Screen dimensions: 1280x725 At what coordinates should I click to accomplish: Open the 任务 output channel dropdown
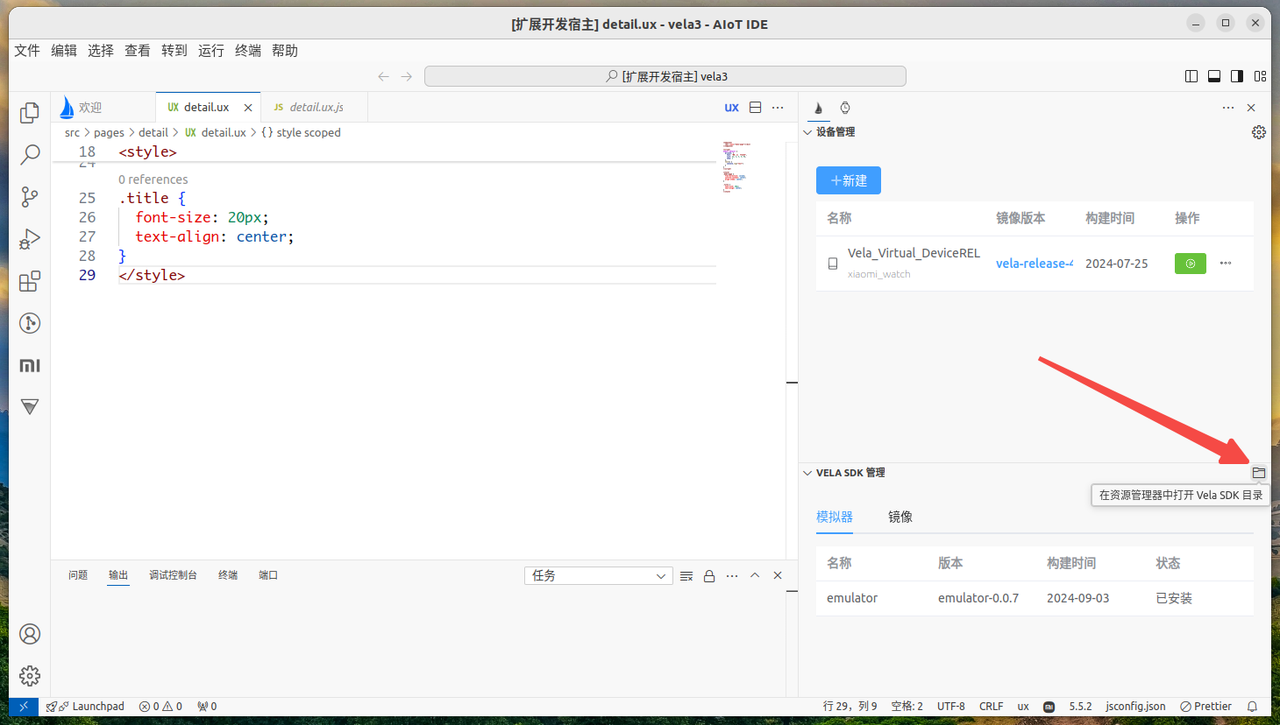point(598,576)
